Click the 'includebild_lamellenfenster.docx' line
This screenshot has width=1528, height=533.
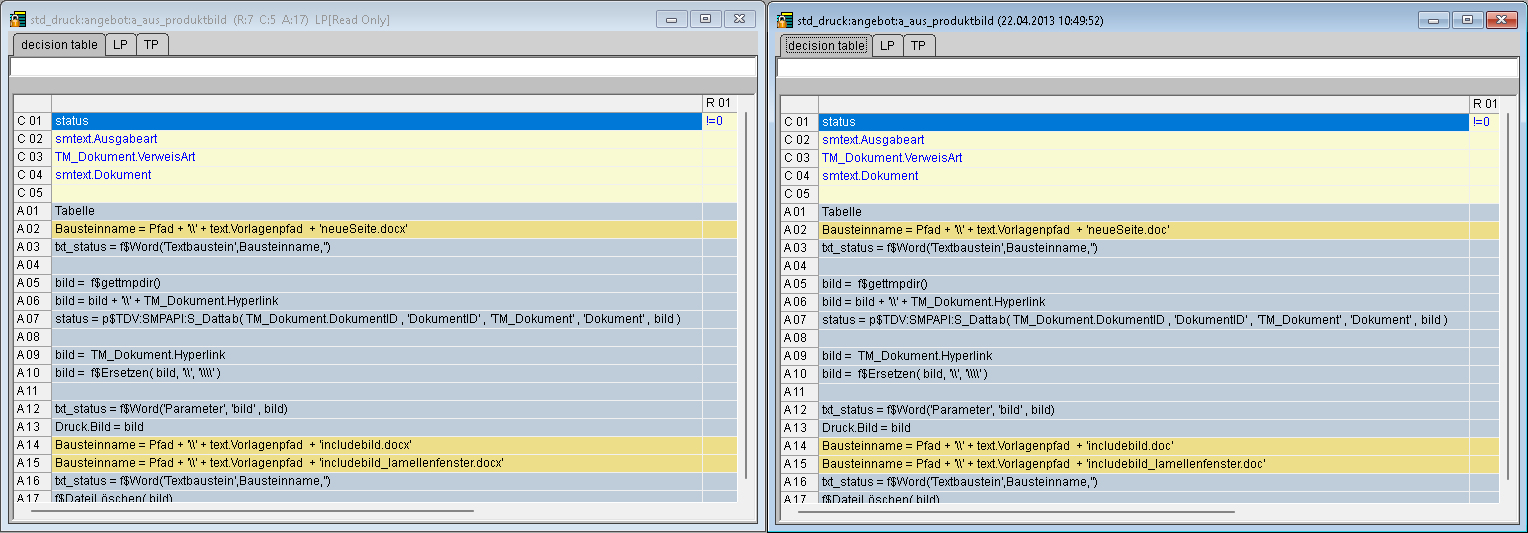pos(377,463)
